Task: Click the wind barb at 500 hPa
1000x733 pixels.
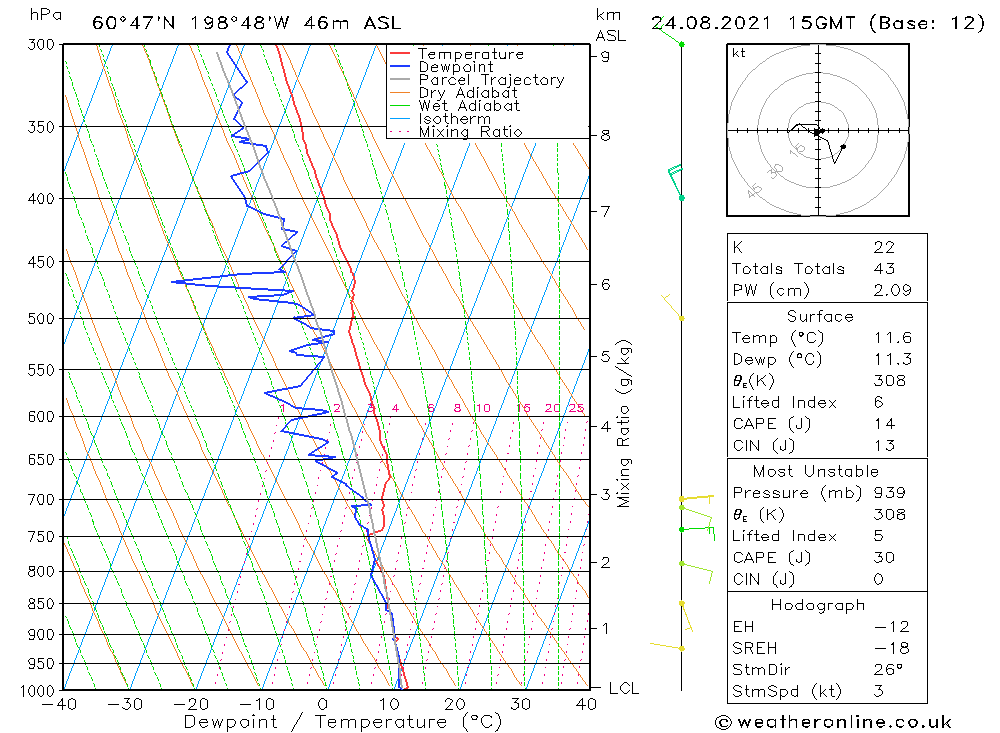Action: click(672, 306)
